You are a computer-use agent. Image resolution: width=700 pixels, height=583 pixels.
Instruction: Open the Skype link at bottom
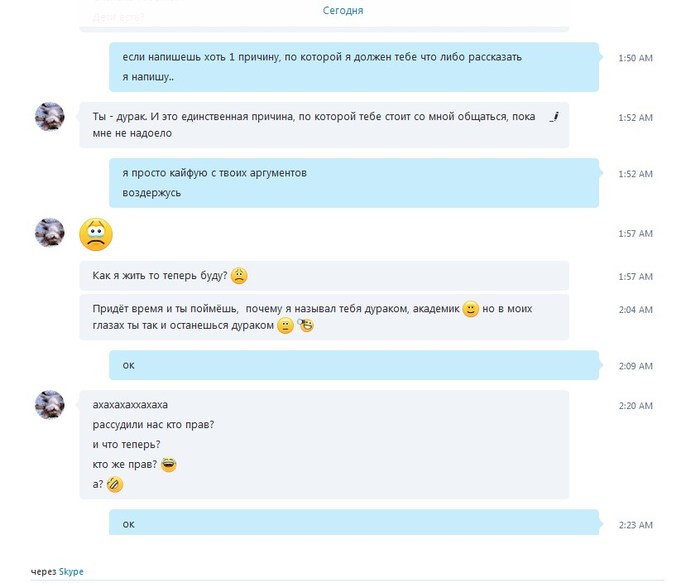[71, 571]
